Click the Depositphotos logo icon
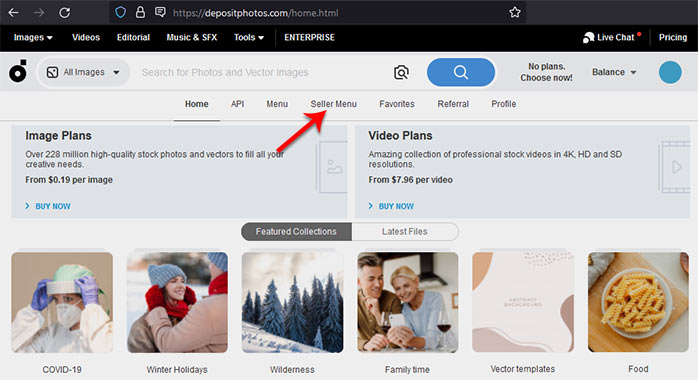This screenshot has height=389, width=698. (x=18, y=71)
